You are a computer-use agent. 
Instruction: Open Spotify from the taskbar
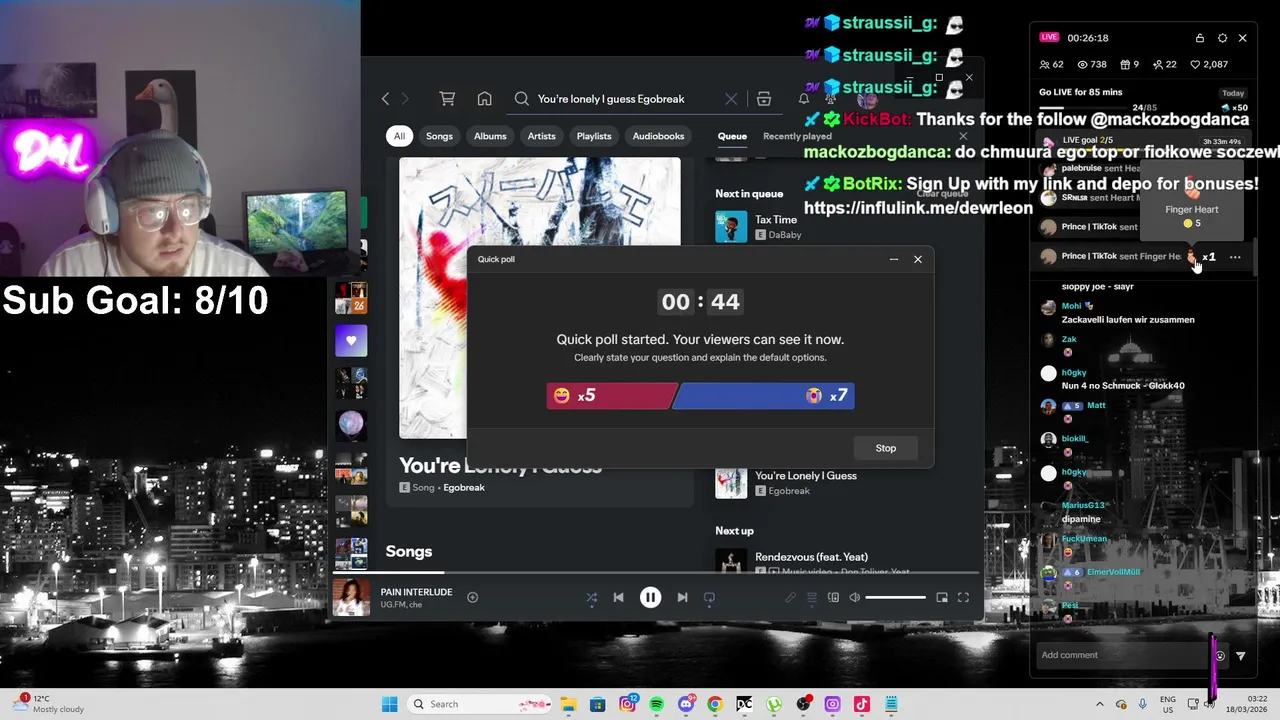click(x=656, y=704)
